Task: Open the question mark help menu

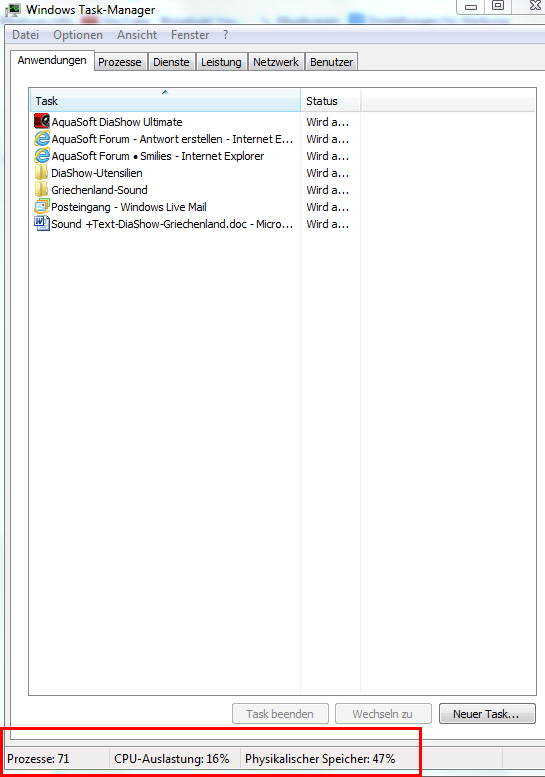Action: click(x=225, y=35)
